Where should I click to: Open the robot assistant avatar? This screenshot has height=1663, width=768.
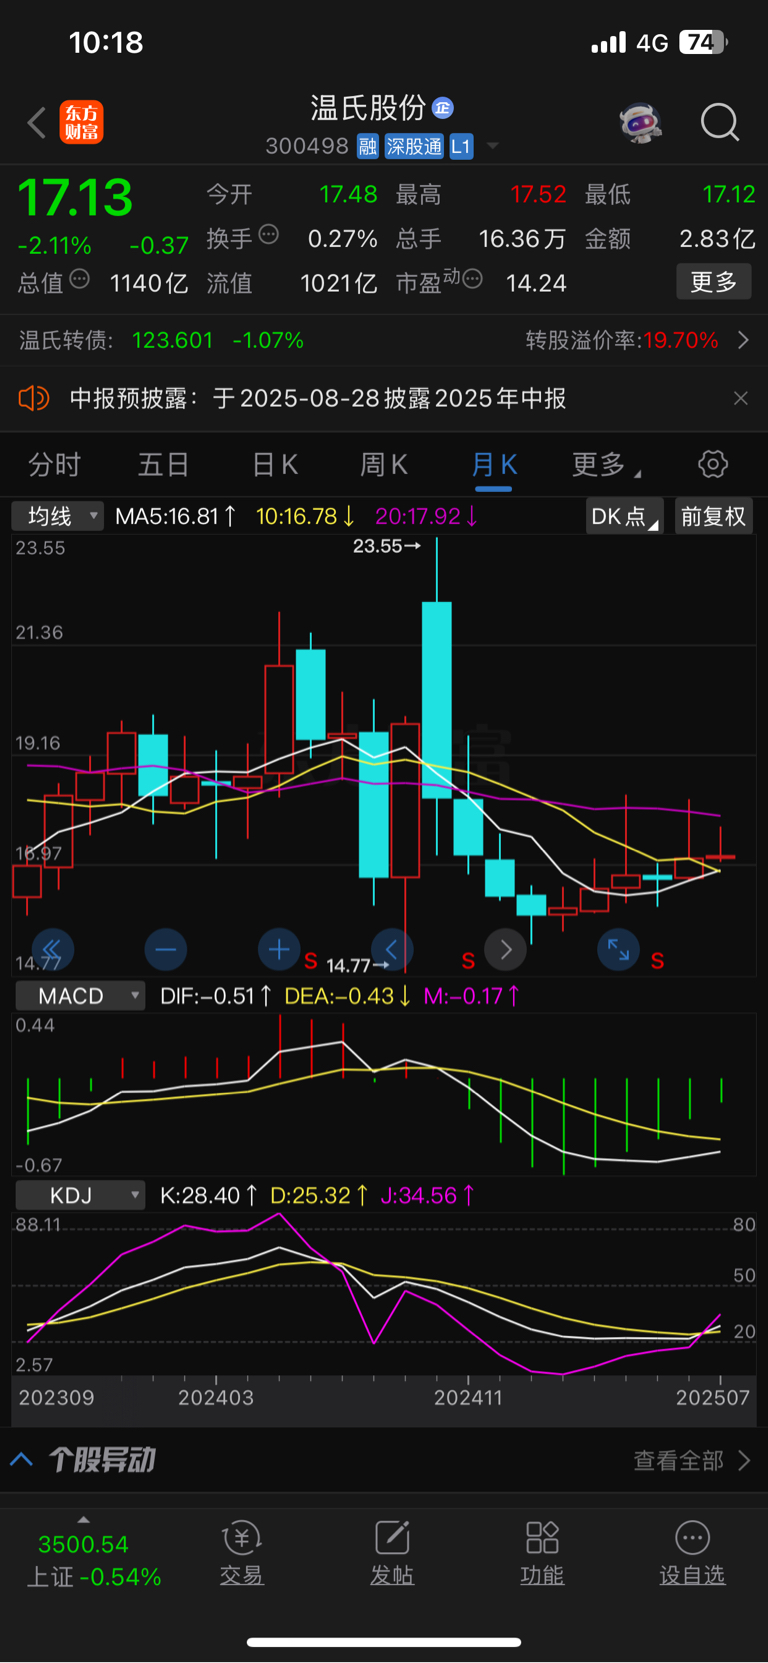[x=640, y=123]
